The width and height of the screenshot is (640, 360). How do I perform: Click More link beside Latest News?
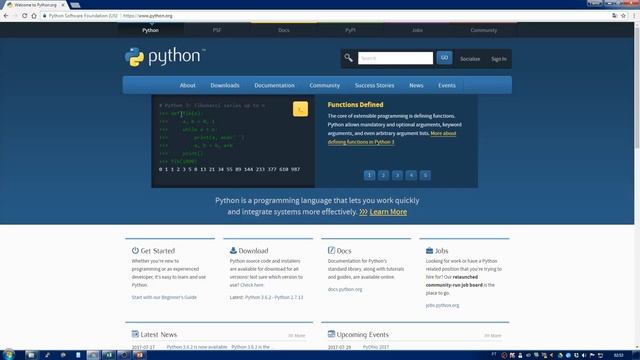[297, 336]
